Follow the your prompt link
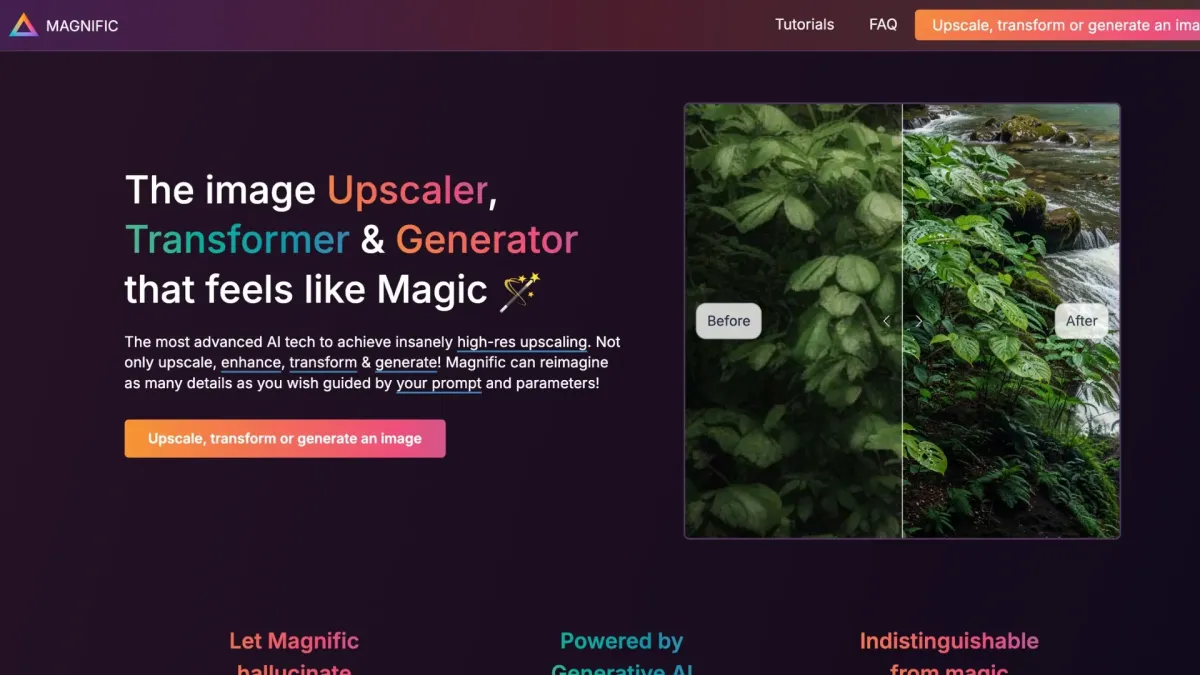 (439, 383)
